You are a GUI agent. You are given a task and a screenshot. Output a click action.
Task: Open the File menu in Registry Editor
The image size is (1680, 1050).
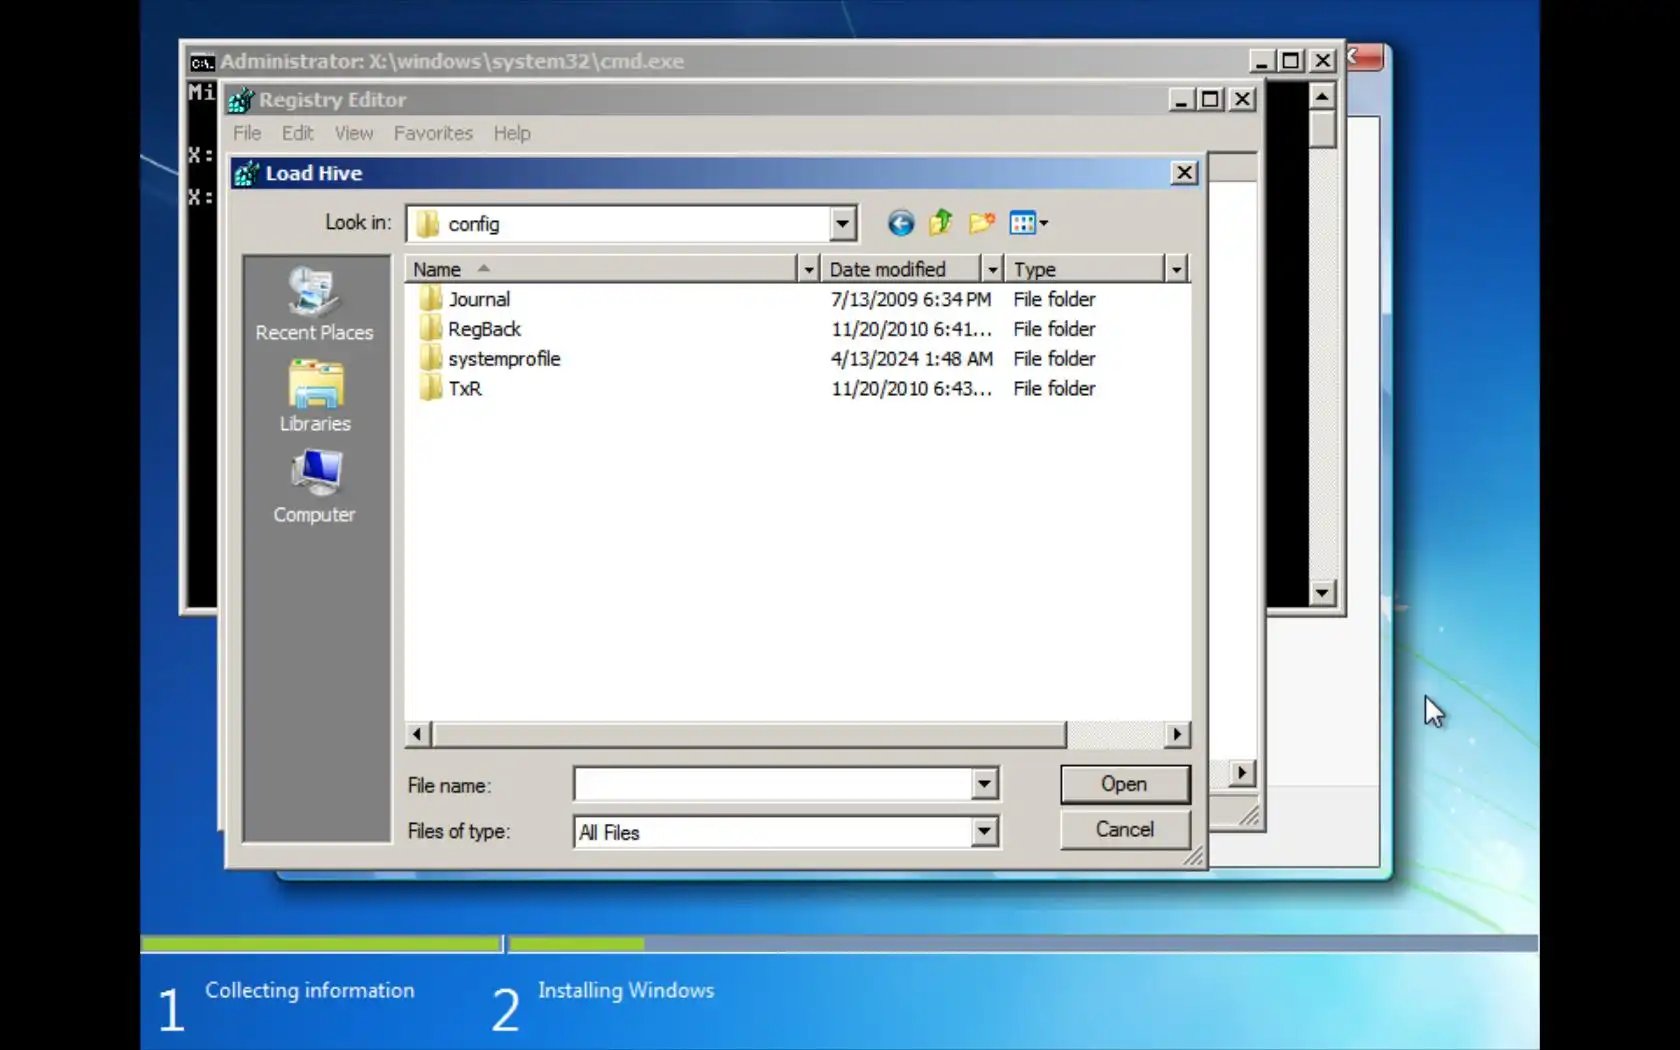tap(247, 133)
